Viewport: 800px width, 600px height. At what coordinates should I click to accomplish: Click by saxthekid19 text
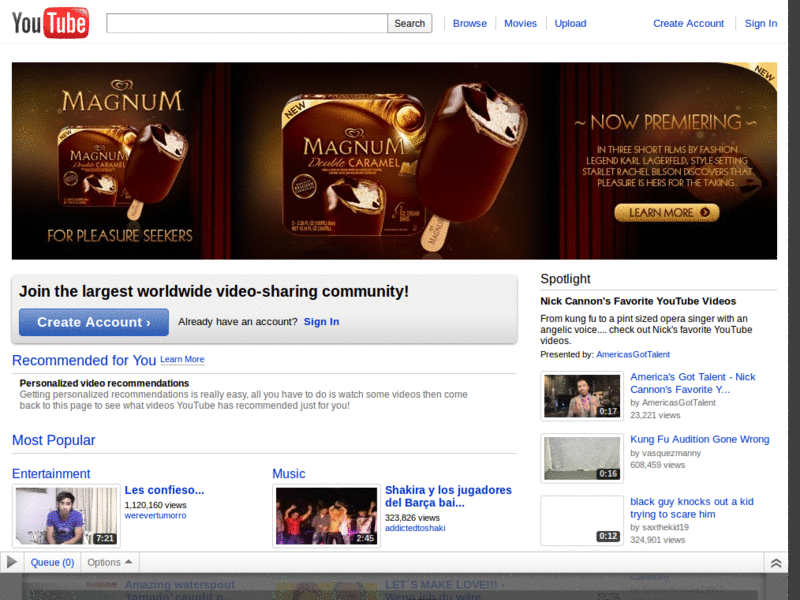[x=659, y=527]
